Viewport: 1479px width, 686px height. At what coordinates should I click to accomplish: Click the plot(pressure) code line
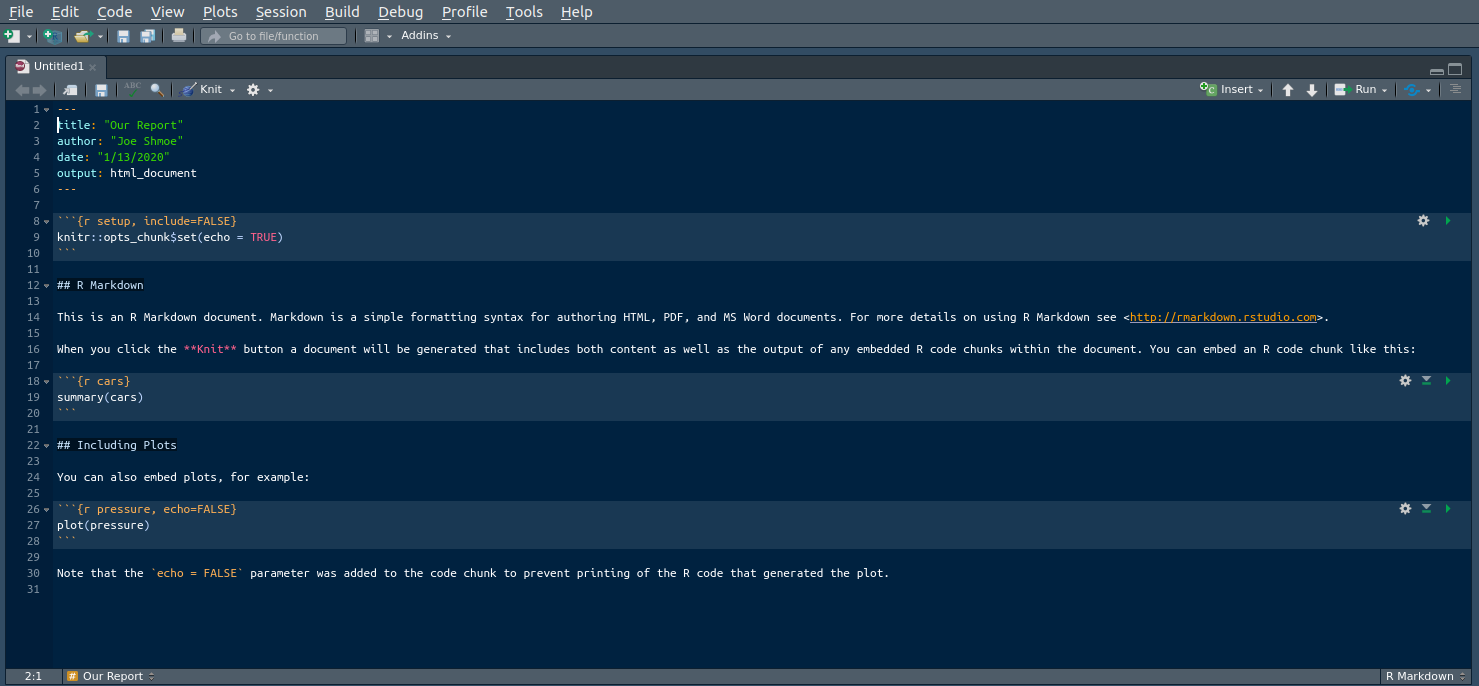(x=103, y=525)
